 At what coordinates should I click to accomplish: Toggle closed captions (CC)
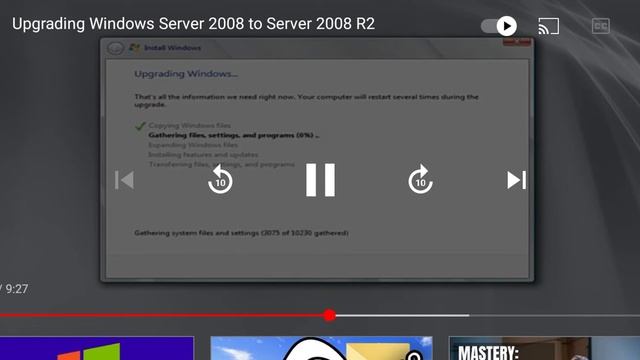pos(601,26)
